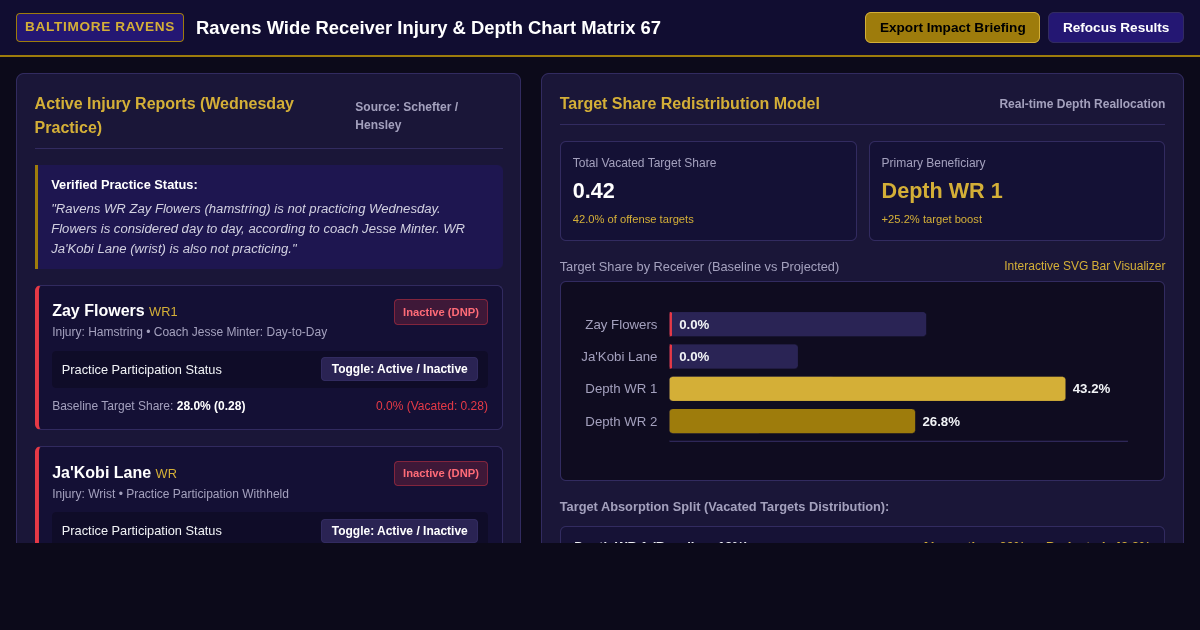Click 'Injury: Wrist • Practice Participation Withheld' text

coord(171,494)
